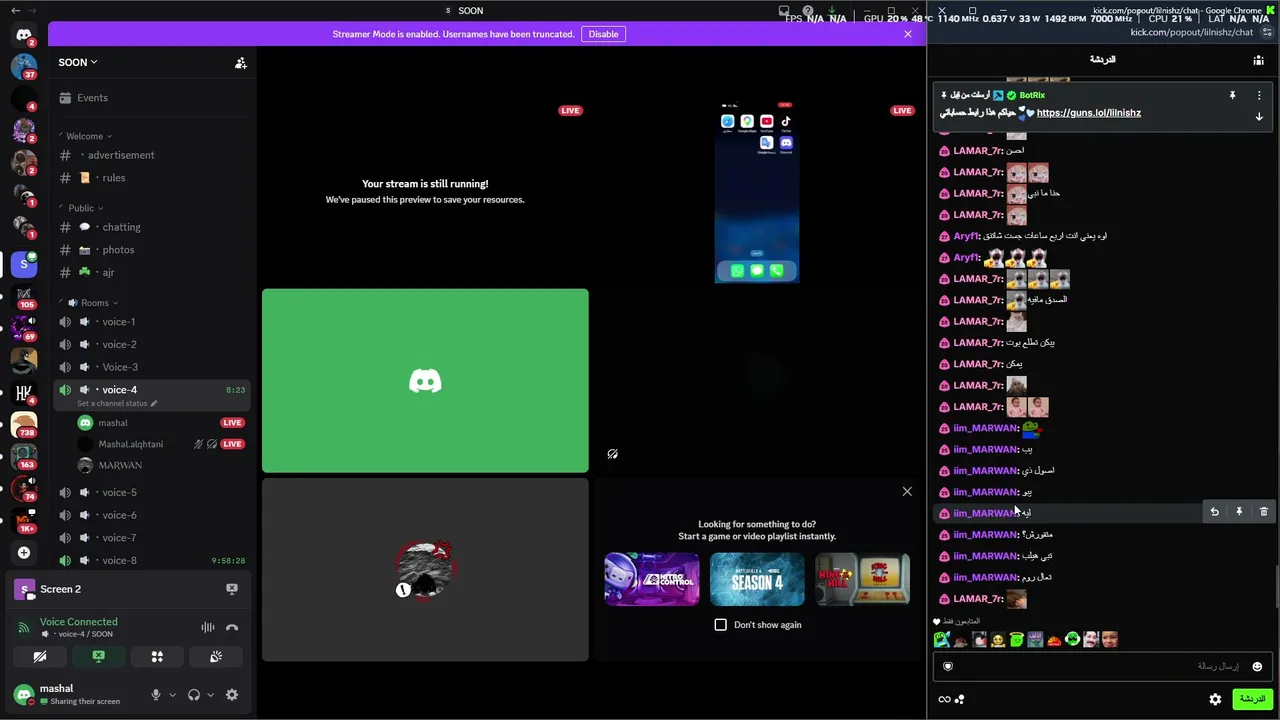Stop sharing Screen 2 stream icon
The height and width of the screenshot is (720, 1280).
coord(232,589)
